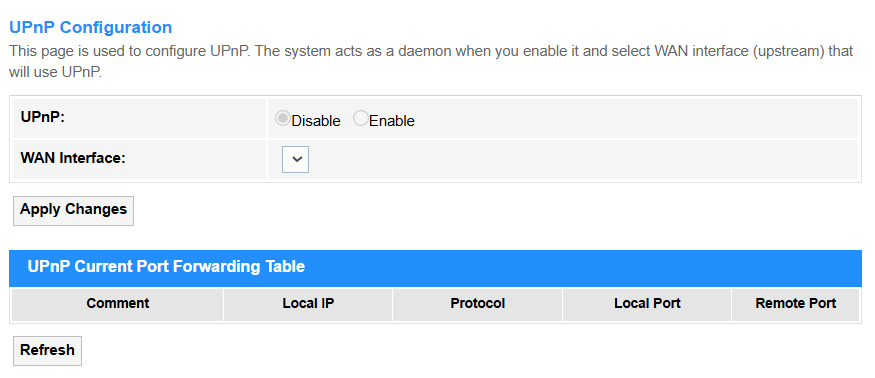Select the Disable UPnP radio button
The image size is (875, 378).
point(283,119)
